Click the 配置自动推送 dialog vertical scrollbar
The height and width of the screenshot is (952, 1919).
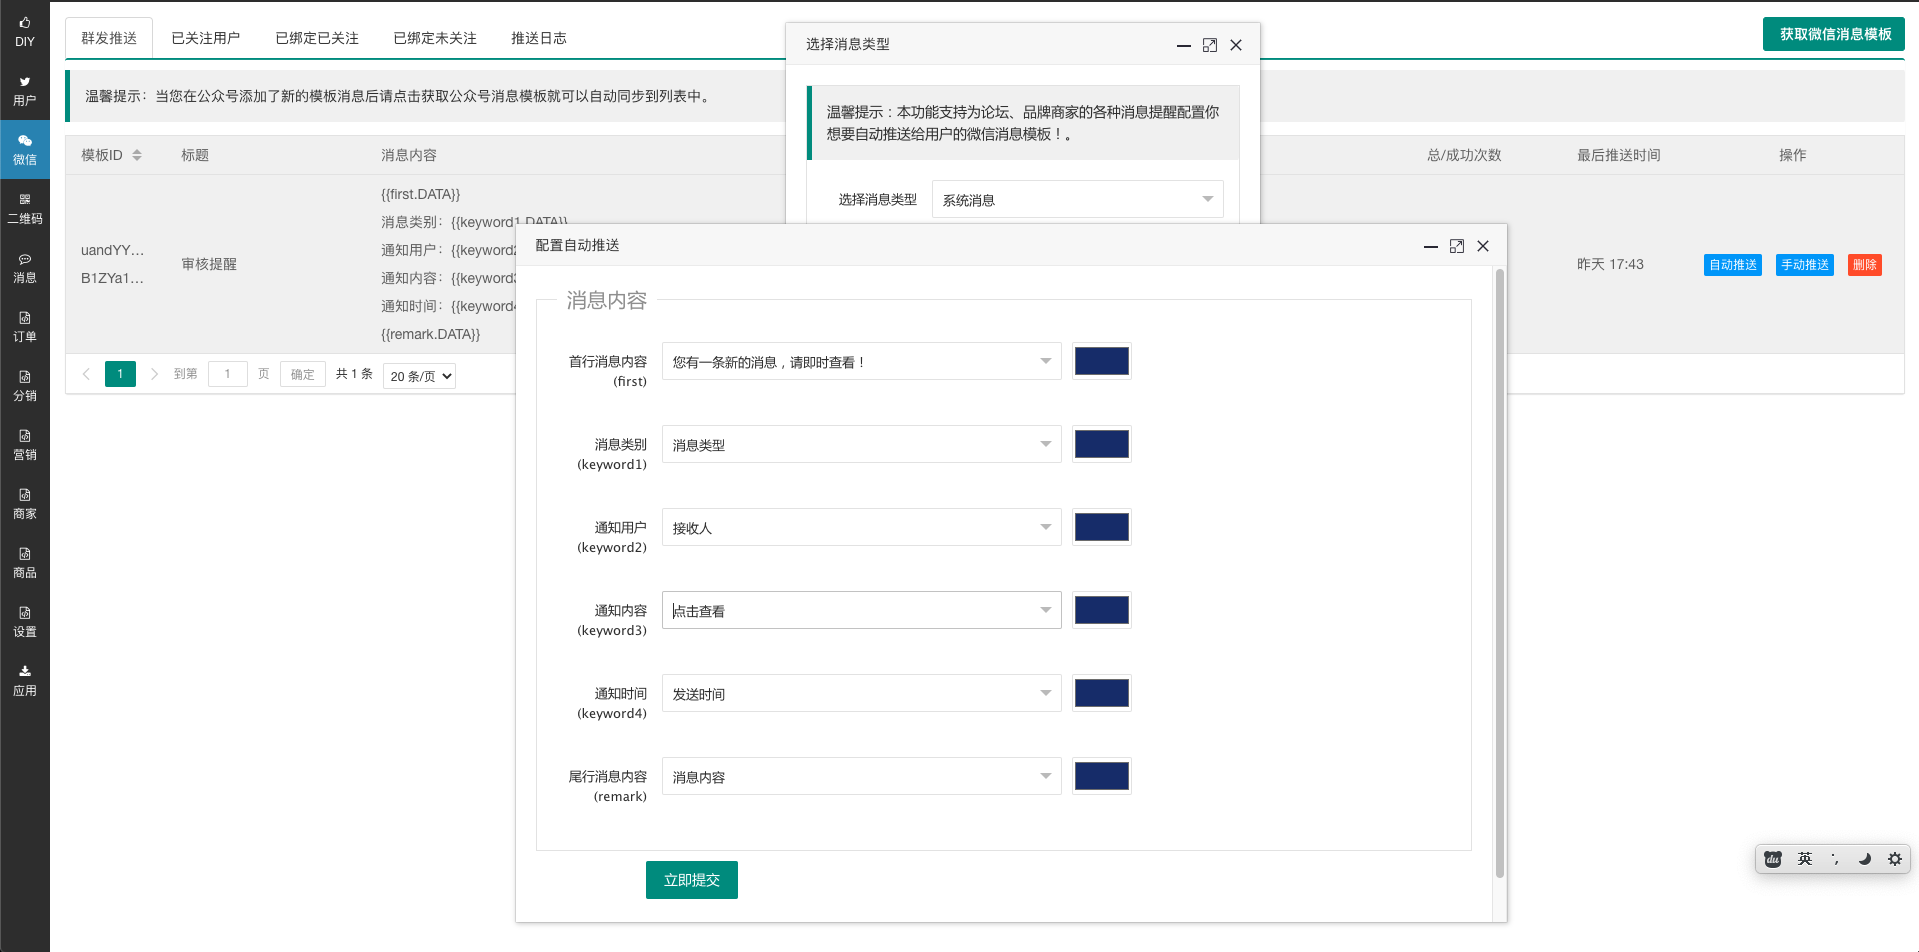click(x=1500, y=574)
